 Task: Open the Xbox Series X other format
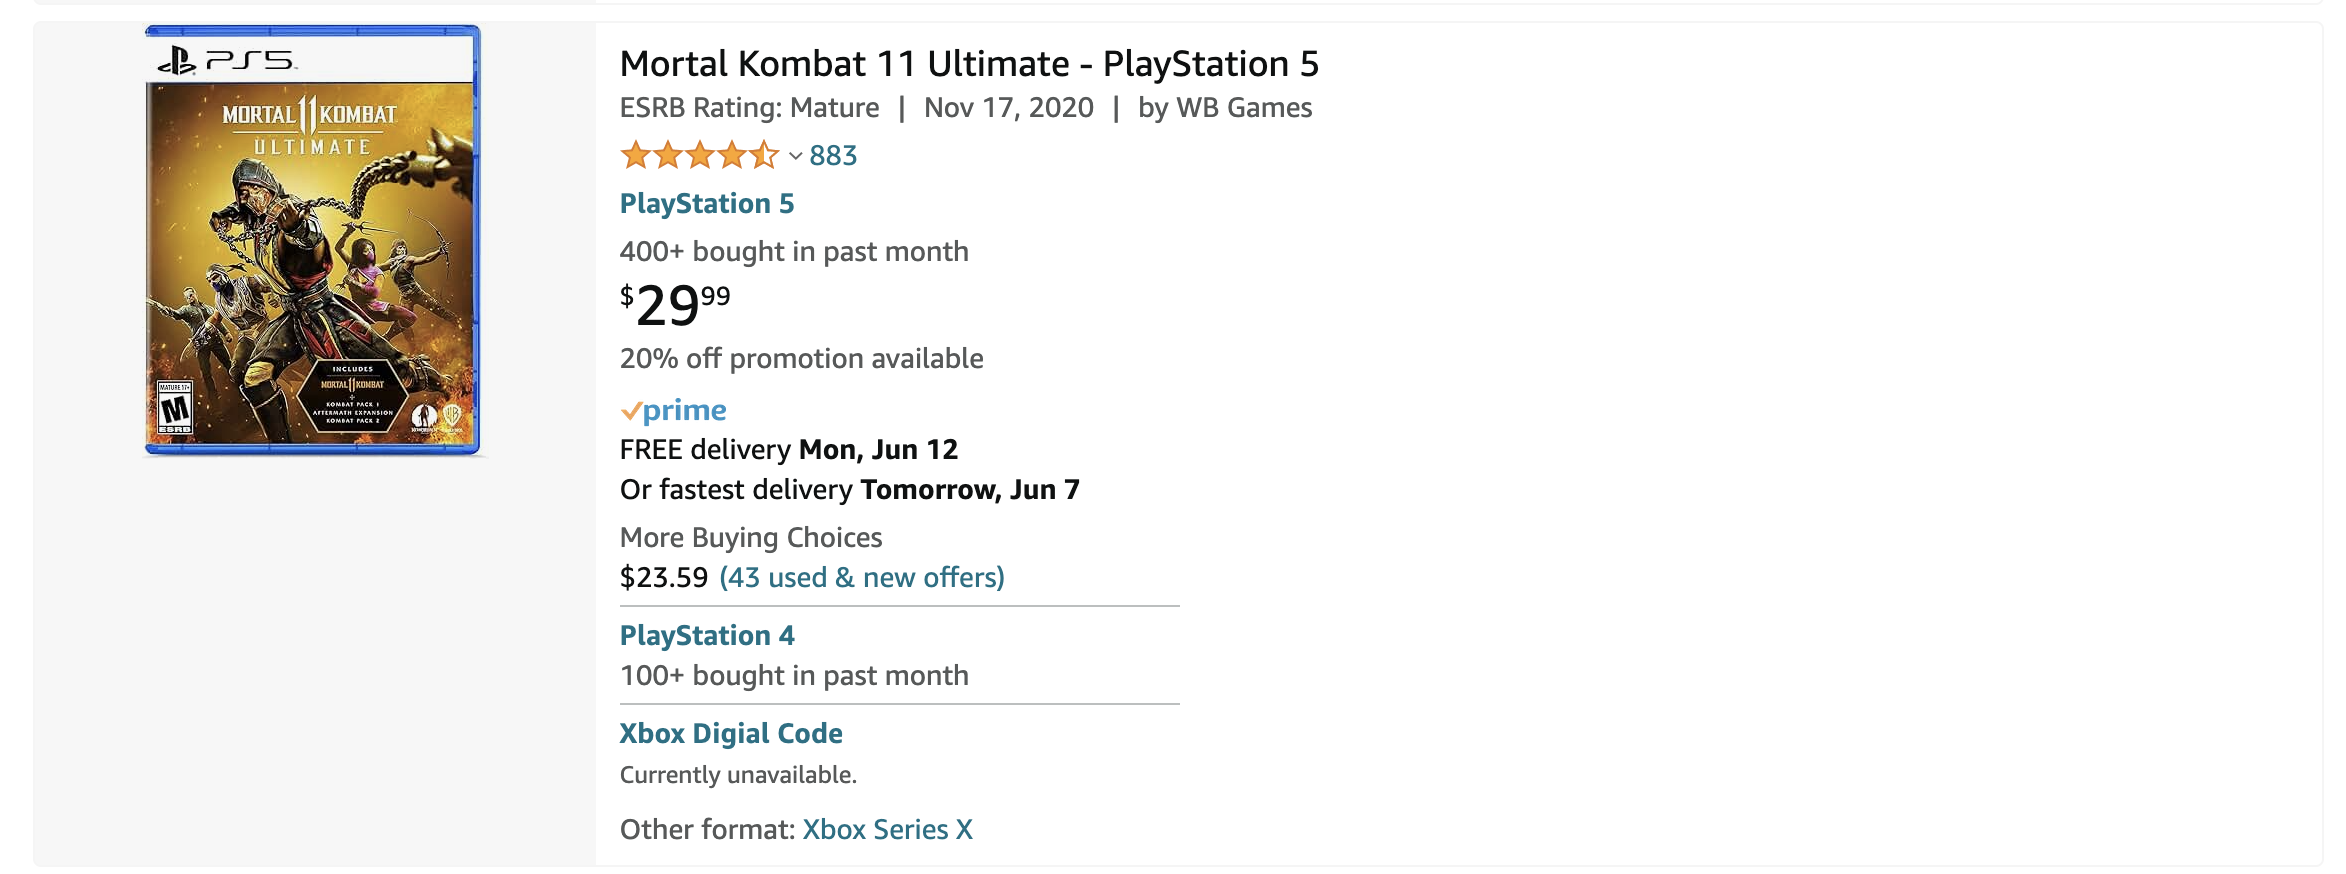[x=887, y=830]
